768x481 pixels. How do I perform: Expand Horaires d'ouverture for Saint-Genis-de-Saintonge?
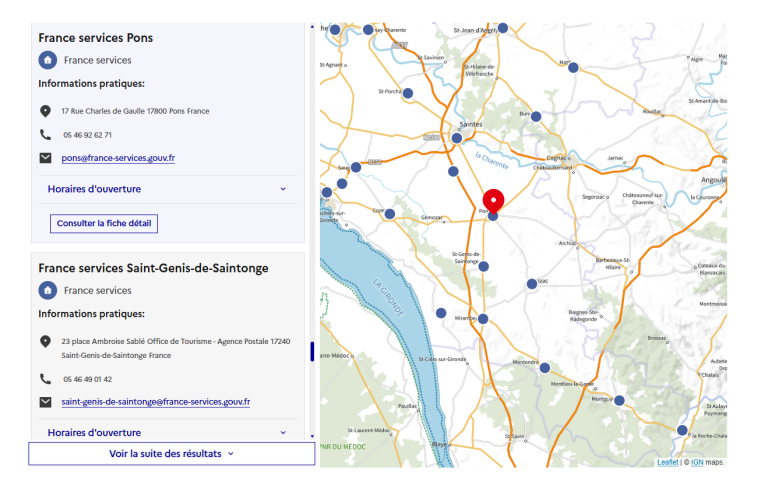point(167,432)
